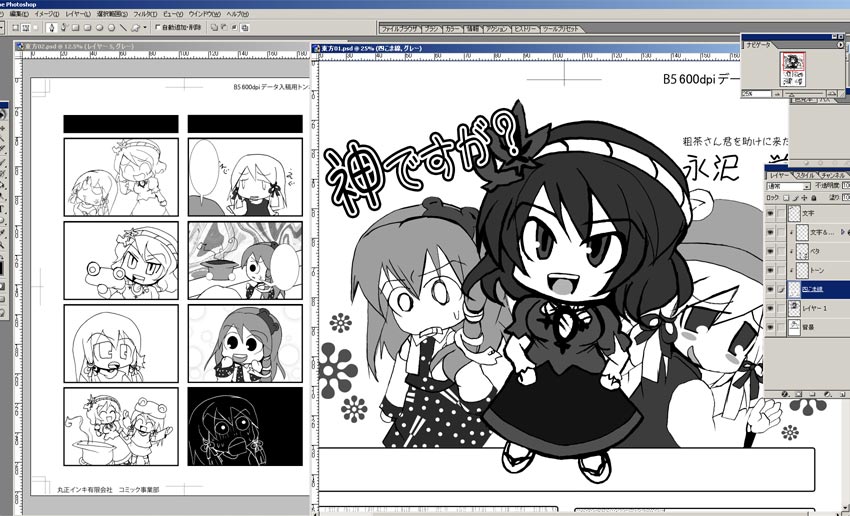Screen dimensions: 850x516
Task: Select the レイヤー 1 layer row
Action: (818, 308)
